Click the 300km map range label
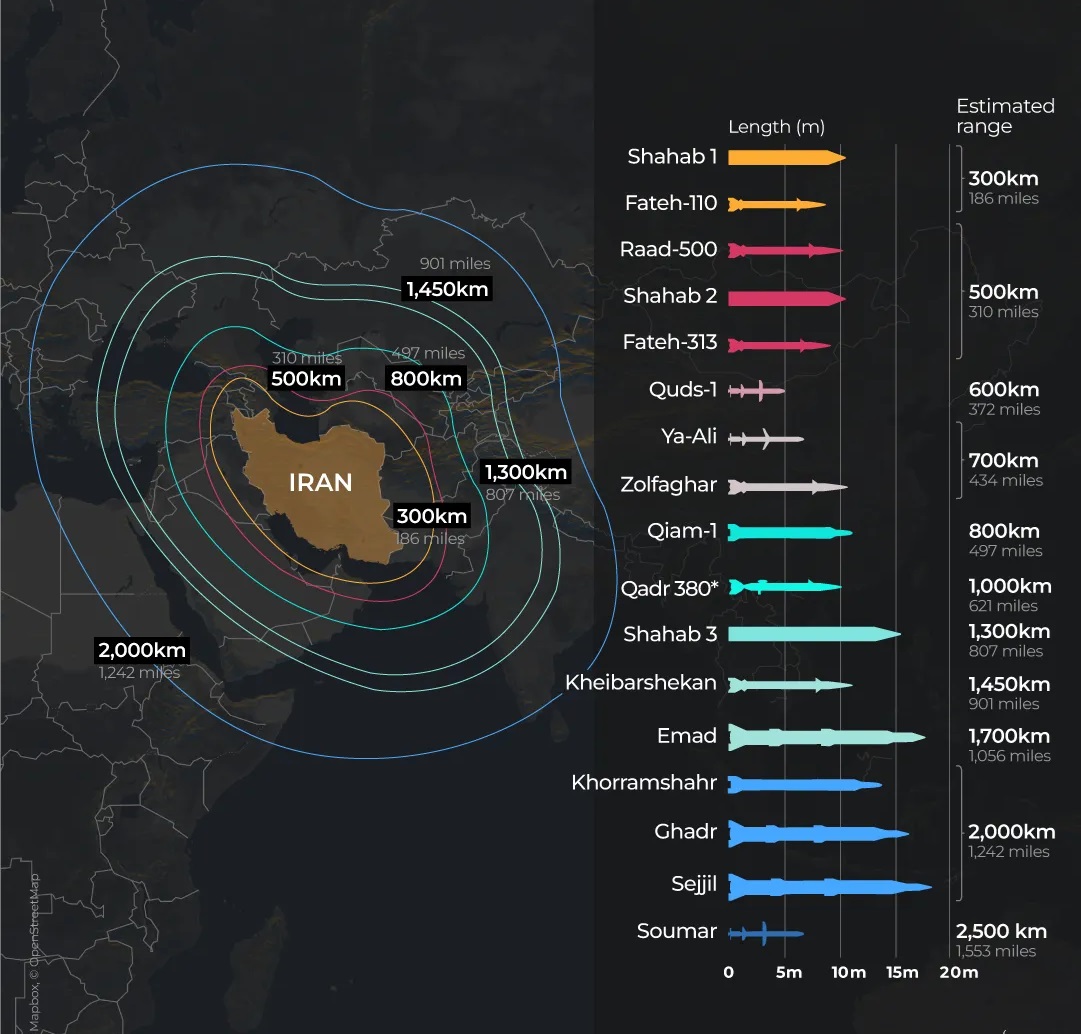Image resolution: width=1081 pixels, height=1034 pixels. point(431,516)
